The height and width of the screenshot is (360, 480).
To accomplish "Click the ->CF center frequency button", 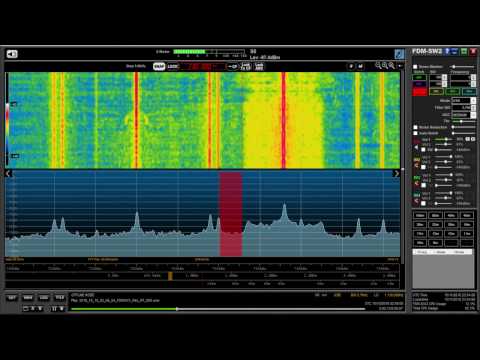I will [x=233, y=66].
